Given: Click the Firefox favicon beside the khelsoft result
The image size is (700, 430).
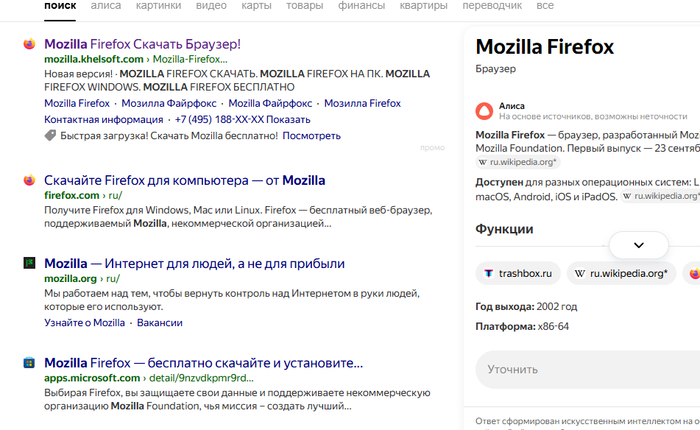Looking at the screenshot, I should click(29, 45).
